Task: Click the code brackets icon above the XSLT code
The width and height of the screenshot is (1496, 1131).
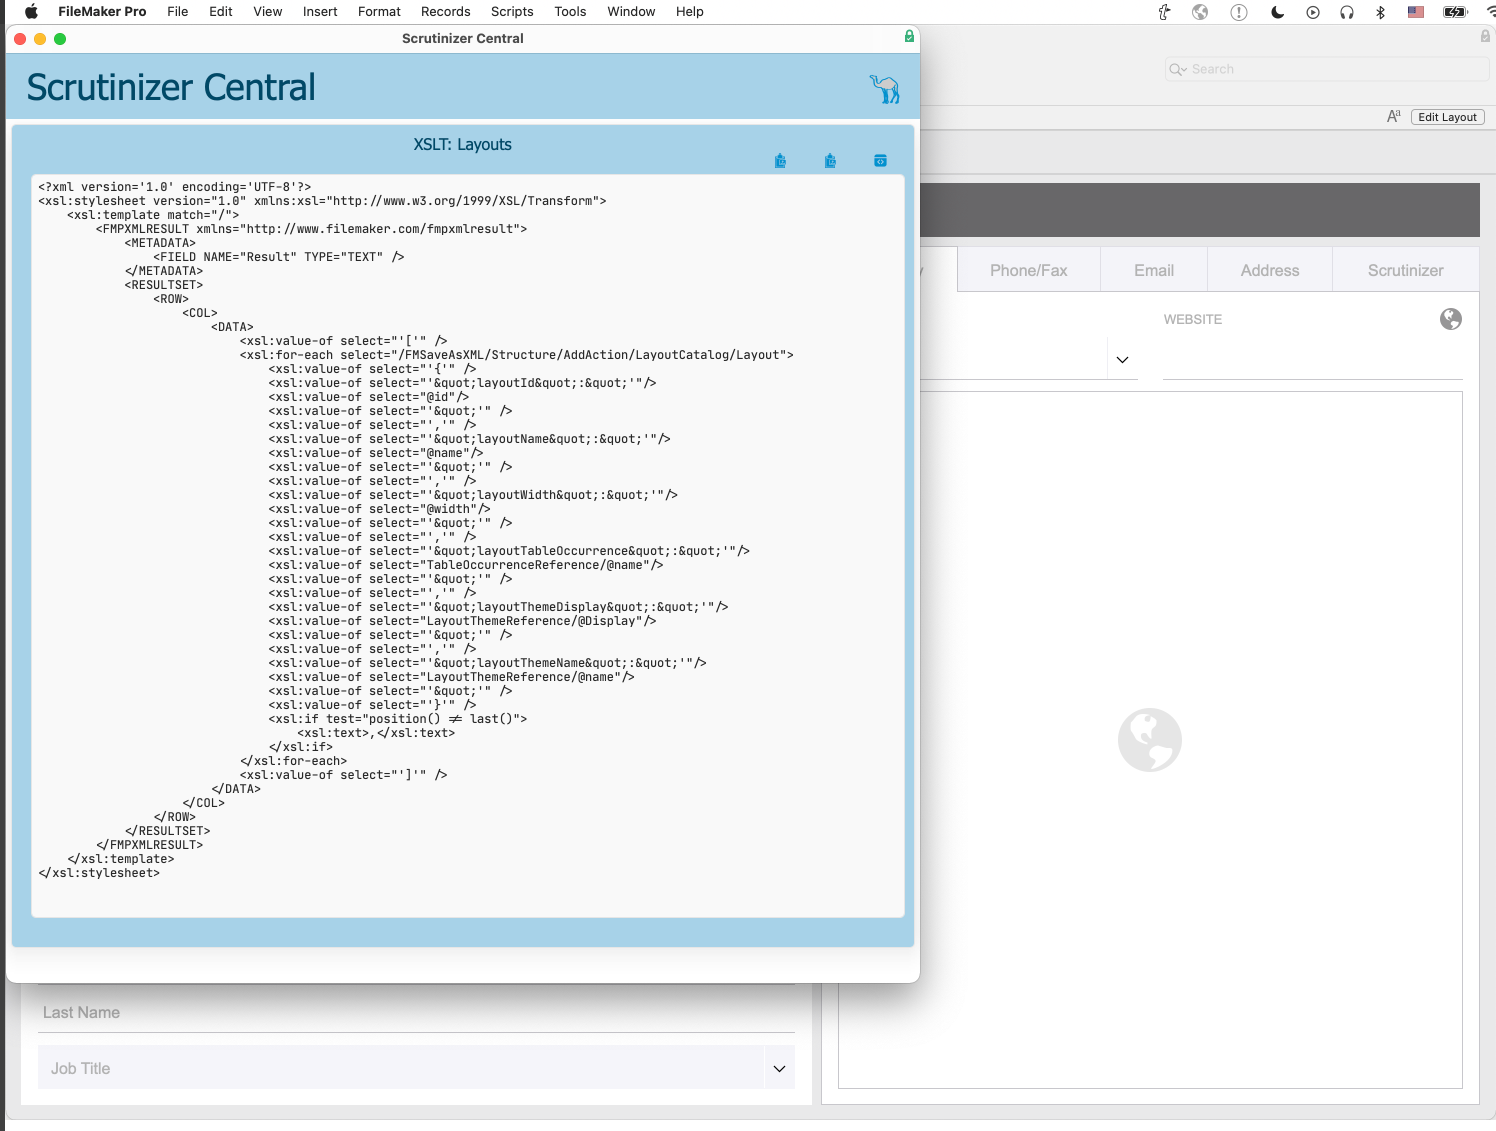Action: [x=880, y=161]
